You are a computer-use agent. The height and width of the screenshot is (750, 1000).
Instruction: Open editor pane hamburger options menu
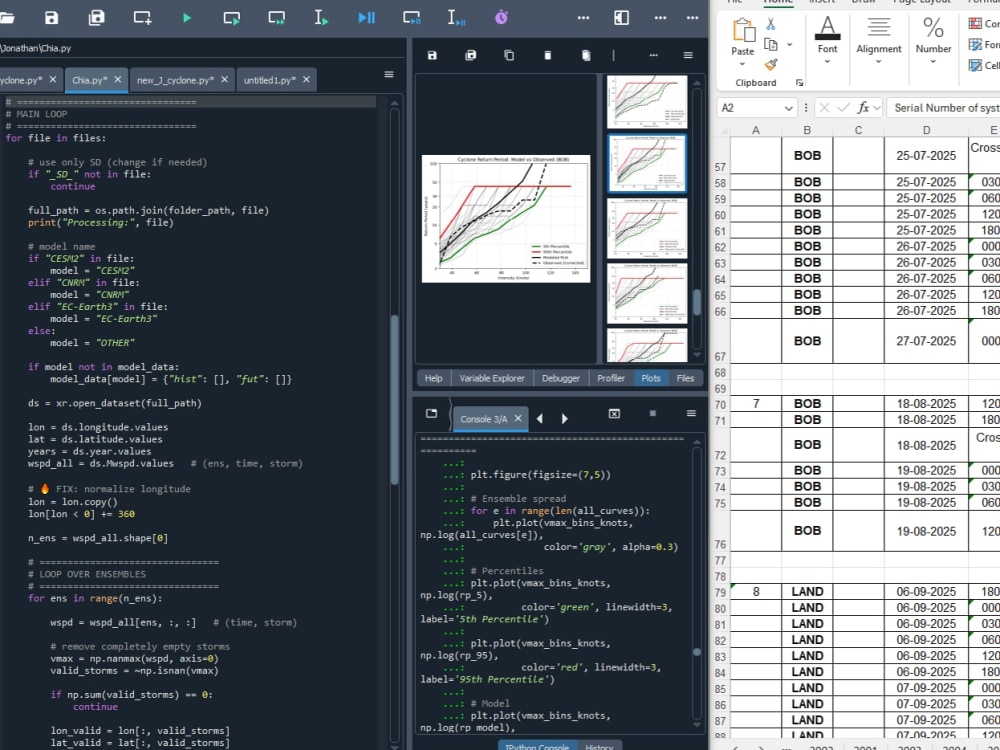[x=389, y=75]
